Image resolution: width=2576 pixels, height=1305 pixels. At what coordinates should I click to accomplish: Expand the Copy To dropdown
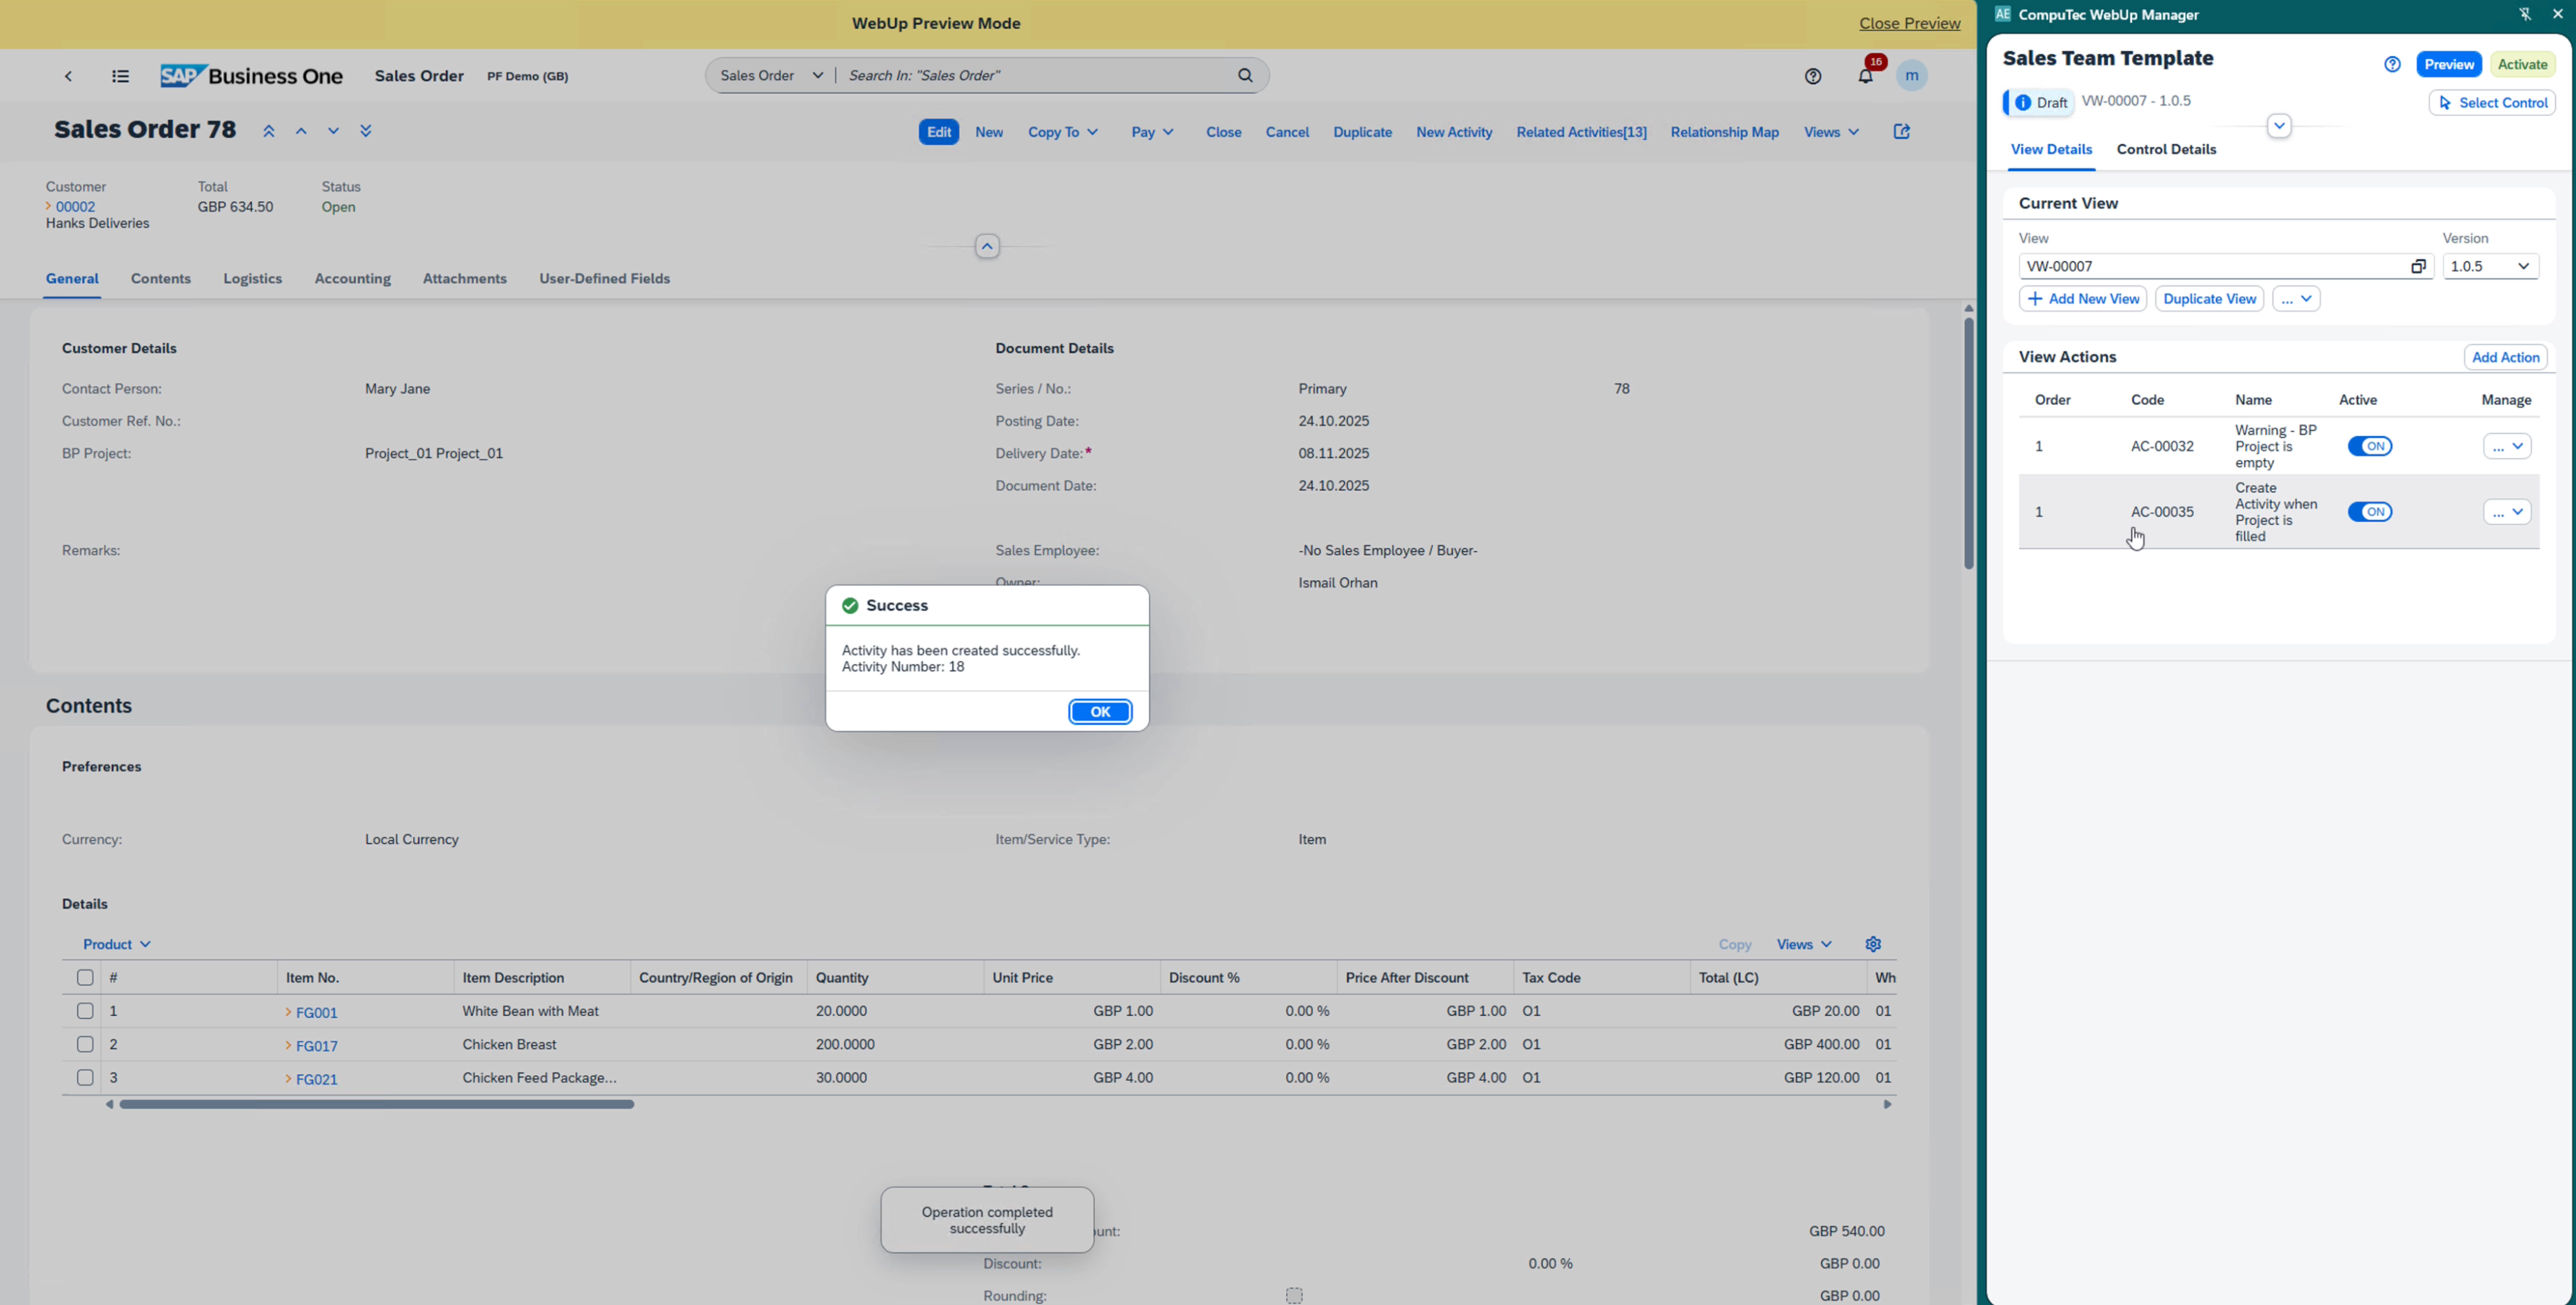(x=1063, y=132)
